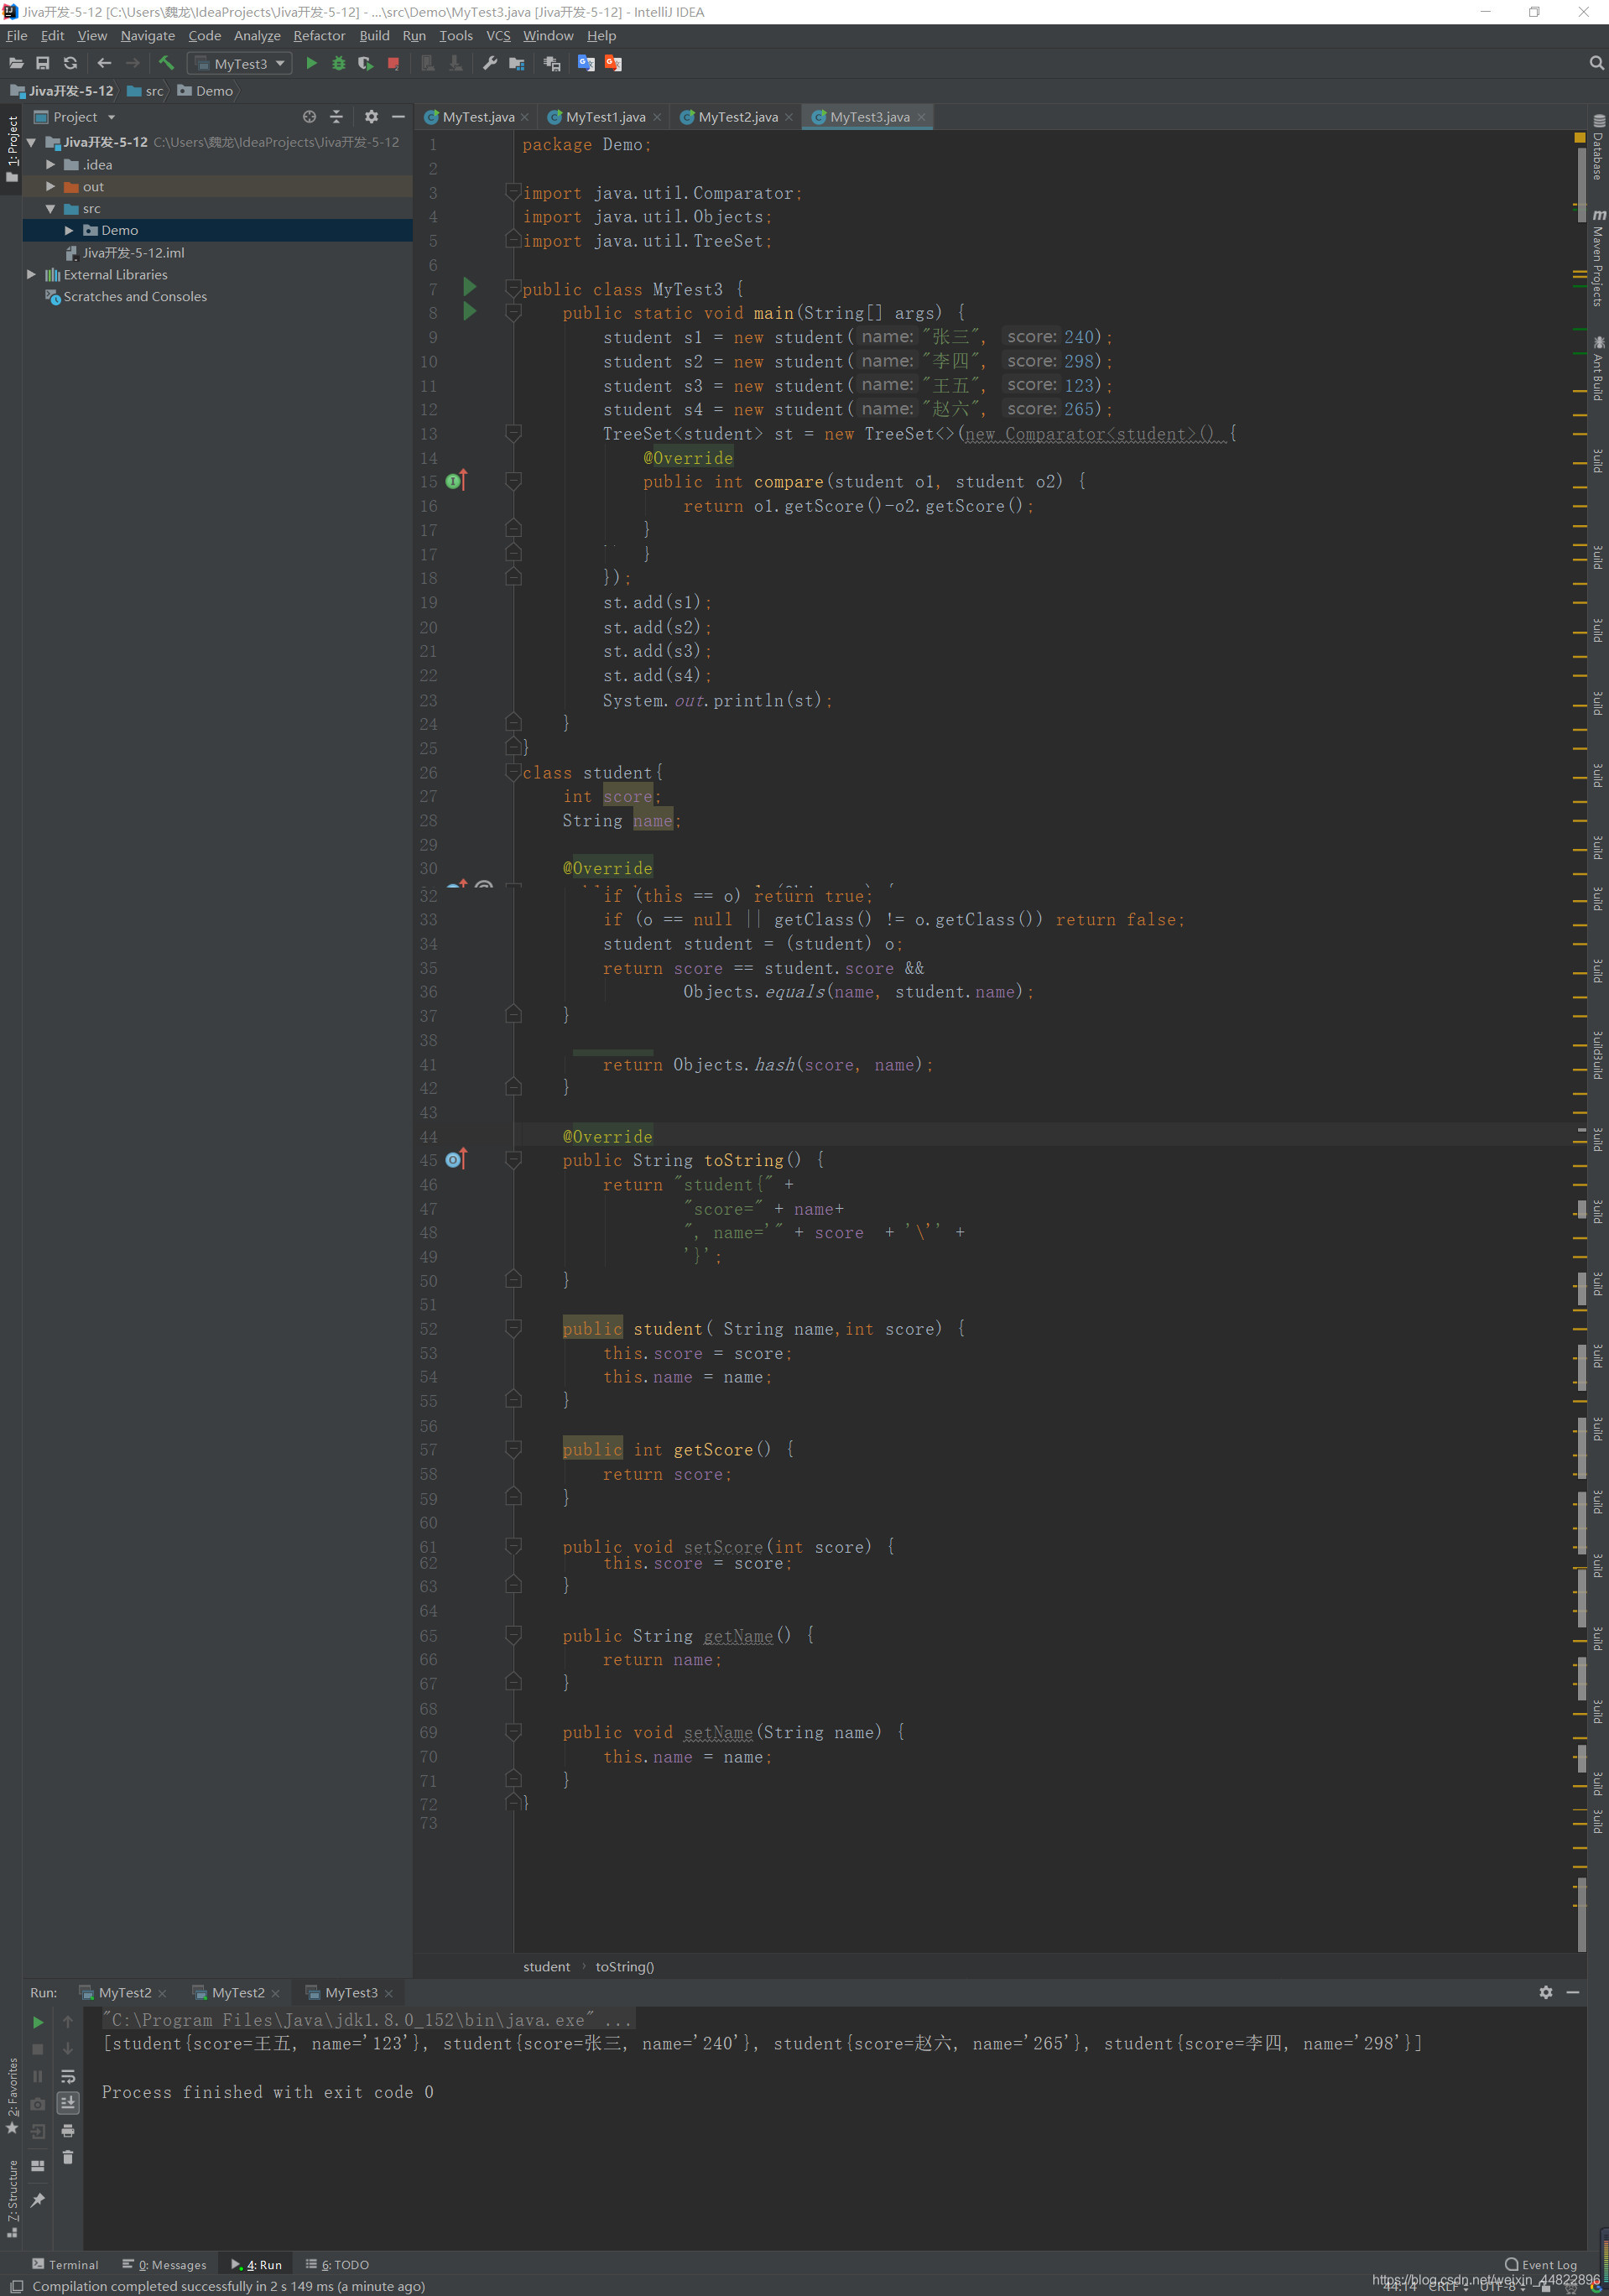The image size is (1609, 2296).
Task: Start debugging with the bug icon
Action: coord(339,63)
